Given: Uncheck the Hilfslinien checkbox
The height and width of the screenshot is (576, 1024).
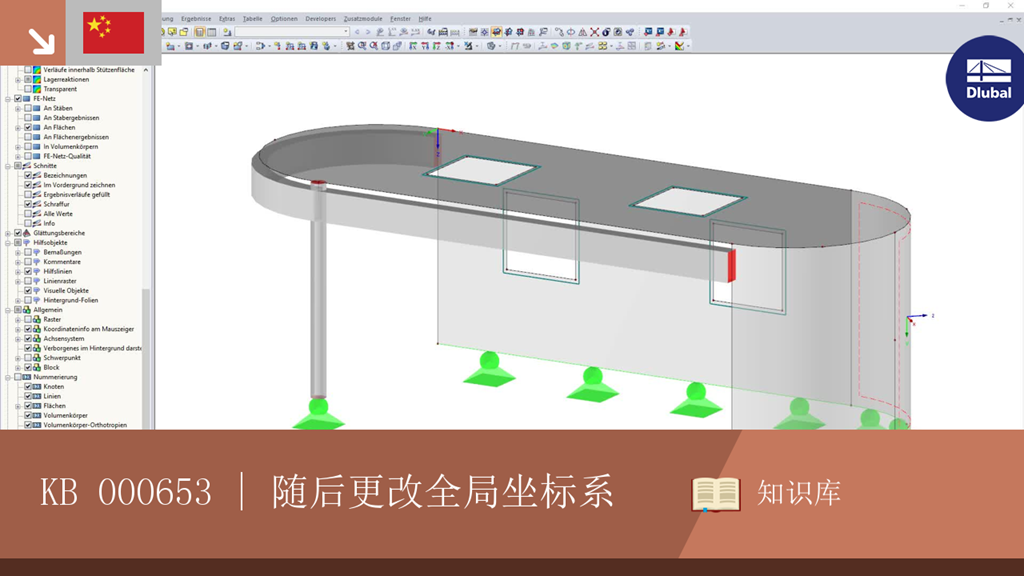Looking at the screenshot, I should pyautogui.click(x=28, y=271).
